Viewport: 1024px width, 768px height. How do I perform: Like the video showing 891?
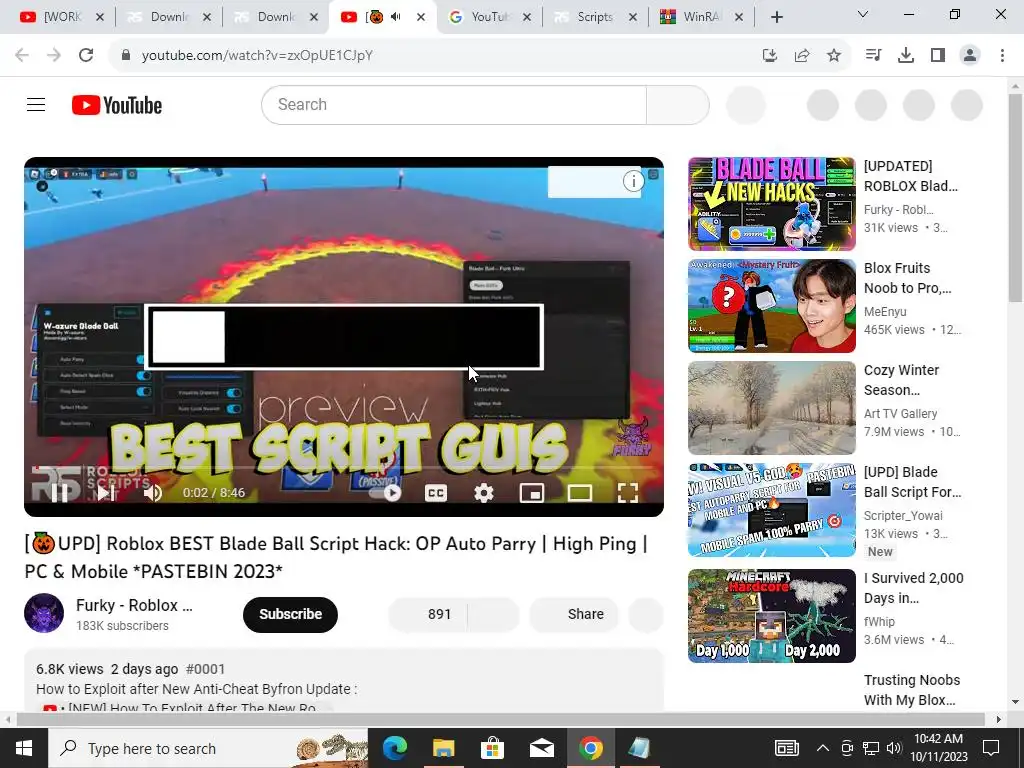(428, 615)
